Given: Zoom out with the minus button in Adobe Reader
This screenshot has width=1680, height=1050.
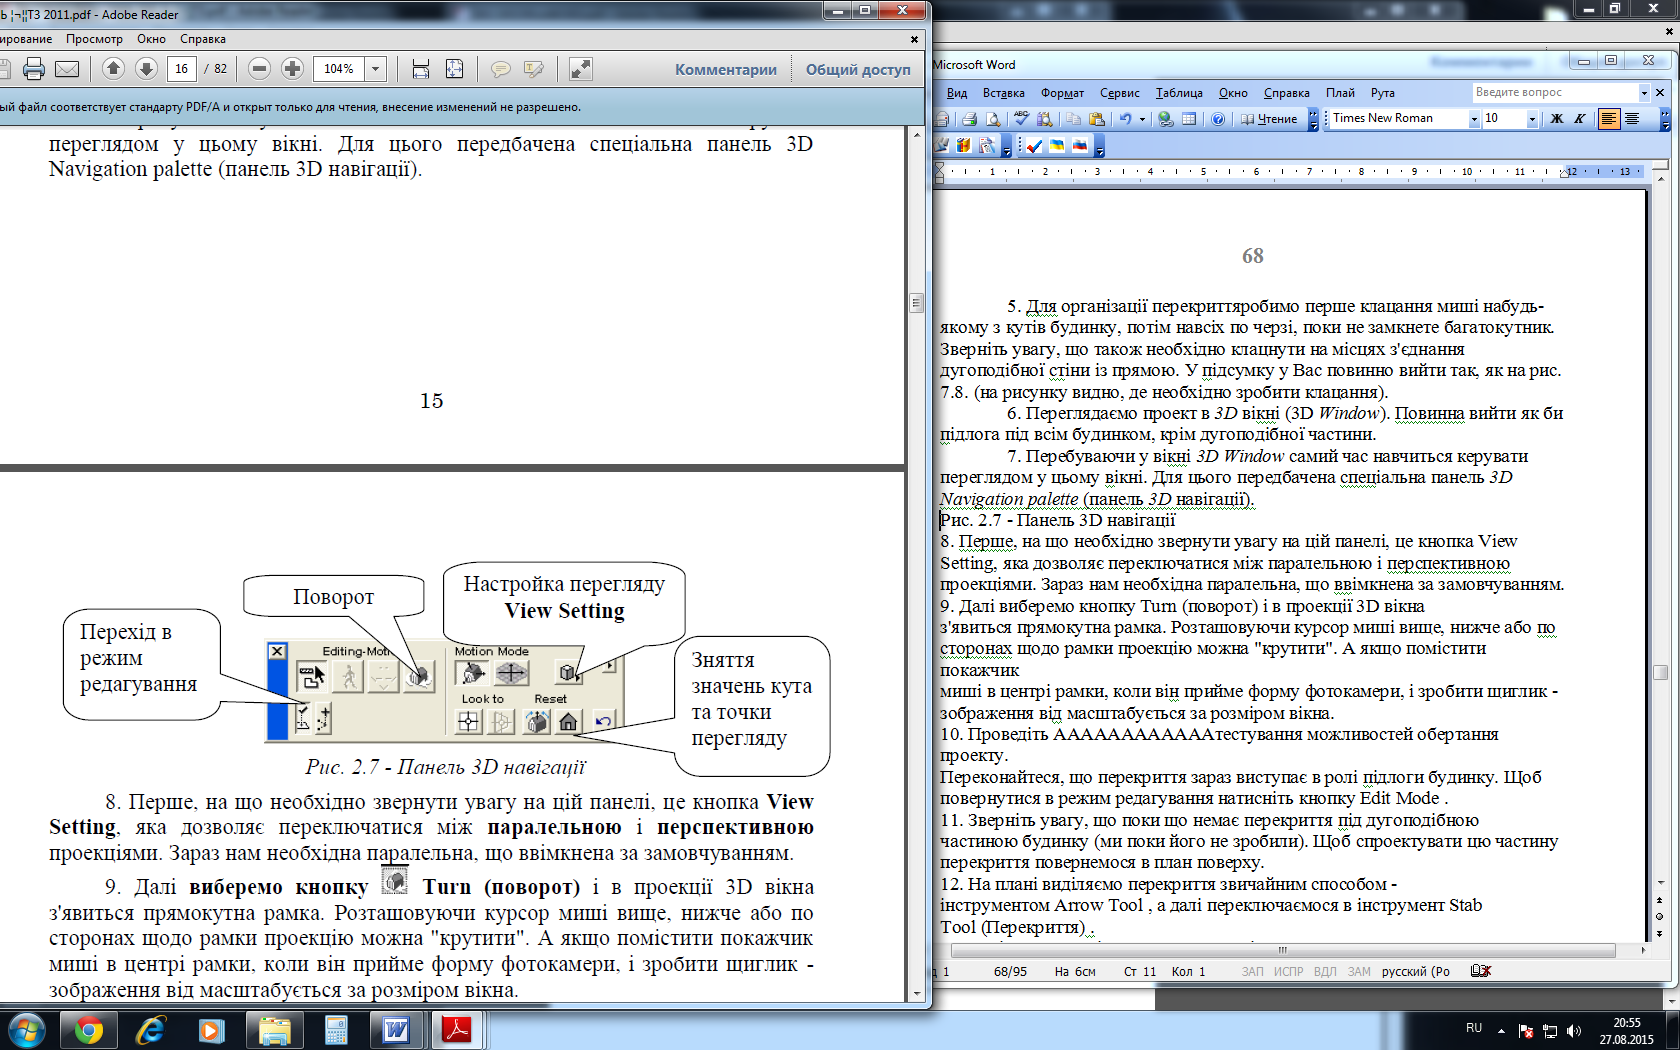Looking at the screenshot, I should click(259, 68).
